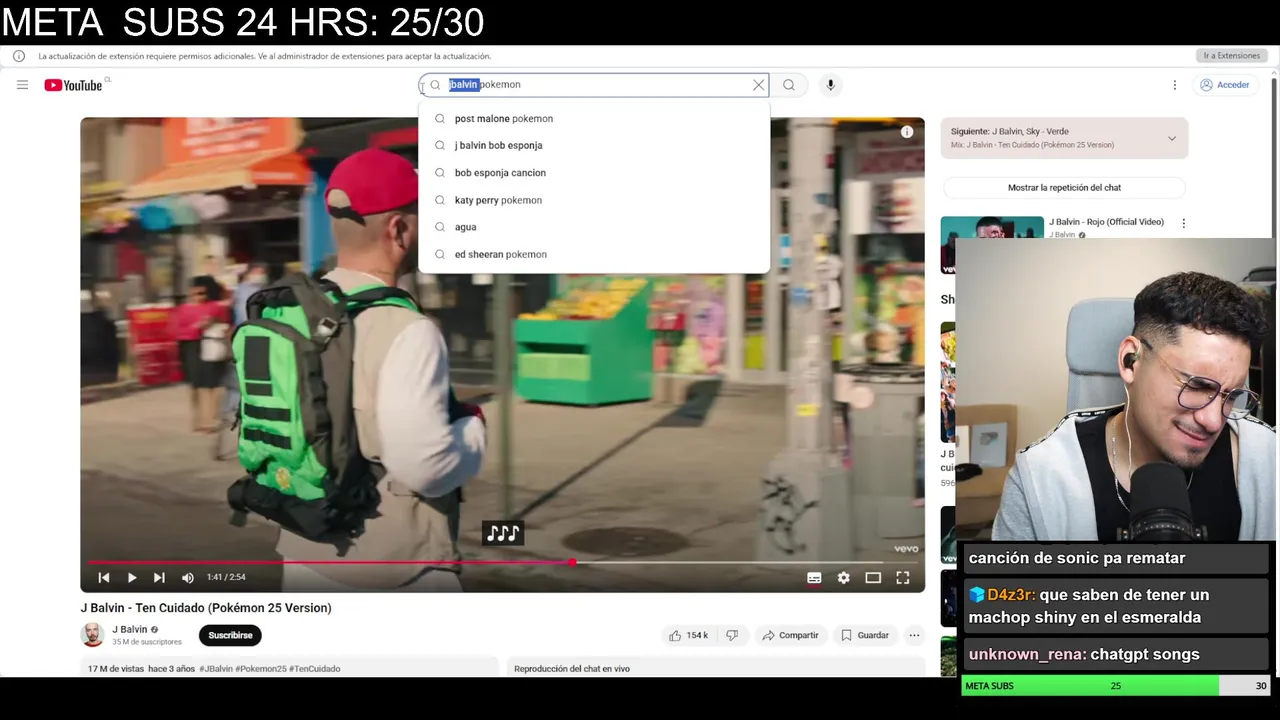This screenshot has height=720, width=1280.
Task: Open J Balvin channel avatar
Action: pos(92,635)
